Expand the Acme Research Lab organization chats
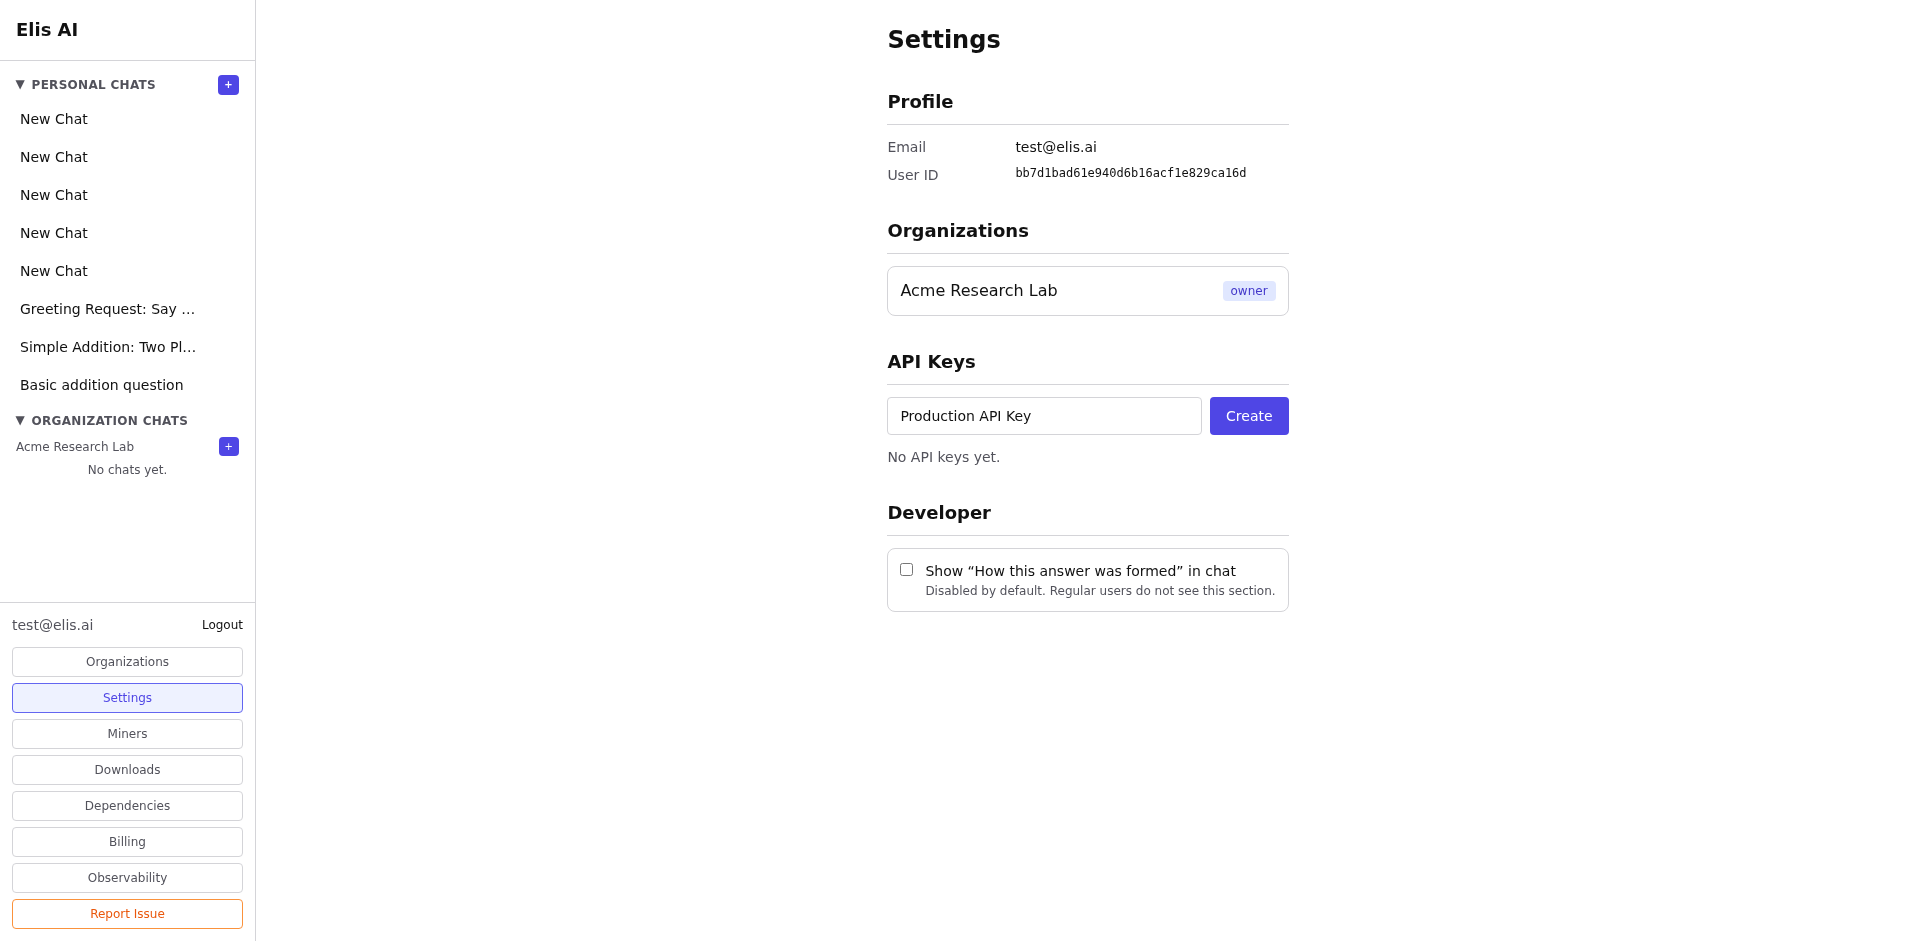 tap(75, 446)
